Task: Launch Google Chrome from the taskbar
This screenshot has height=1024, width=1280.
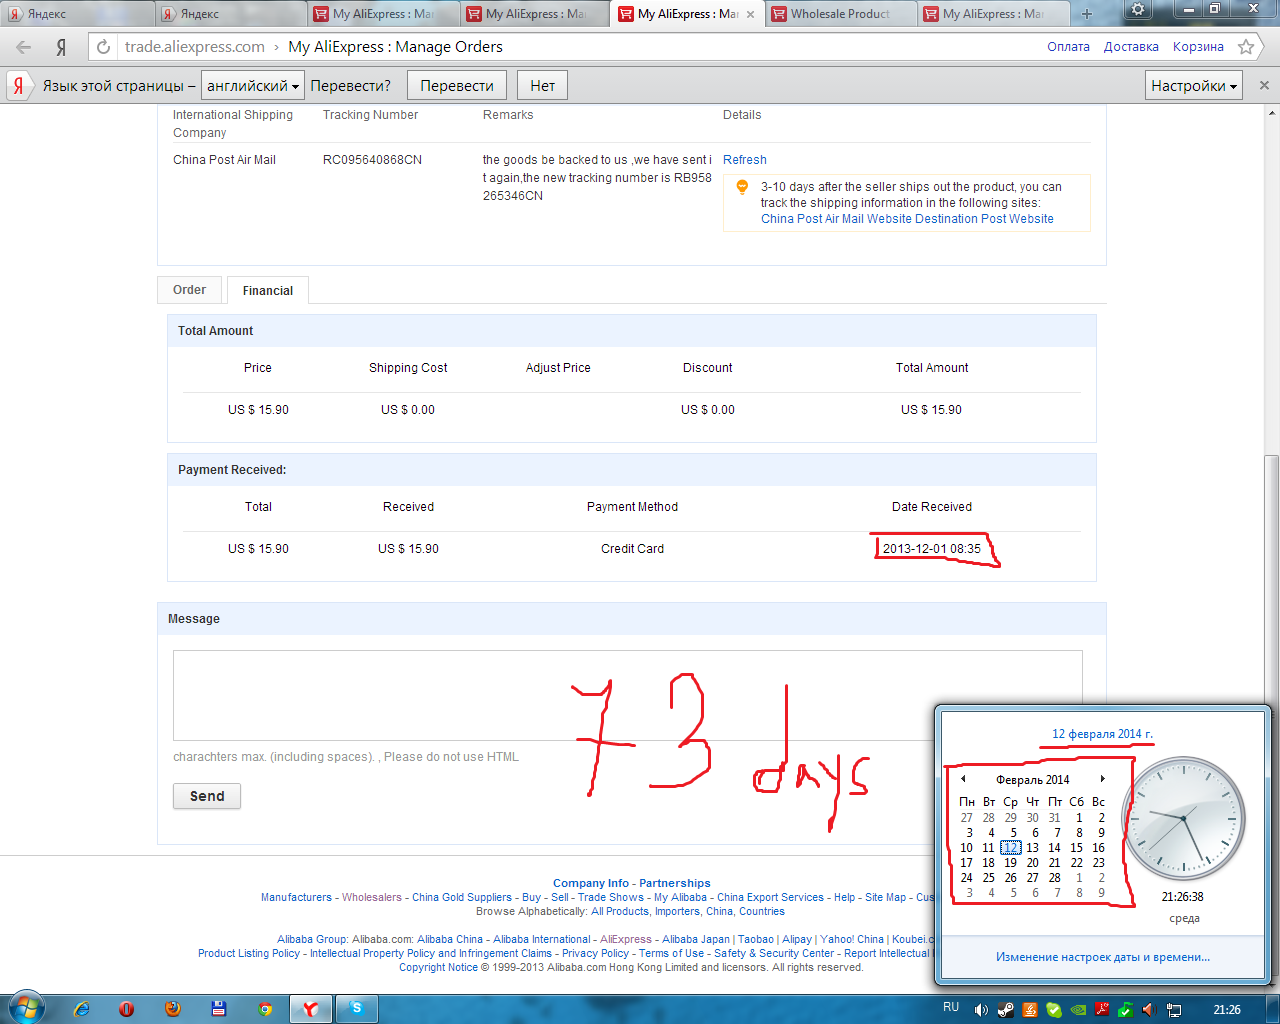Action: 264,1009
